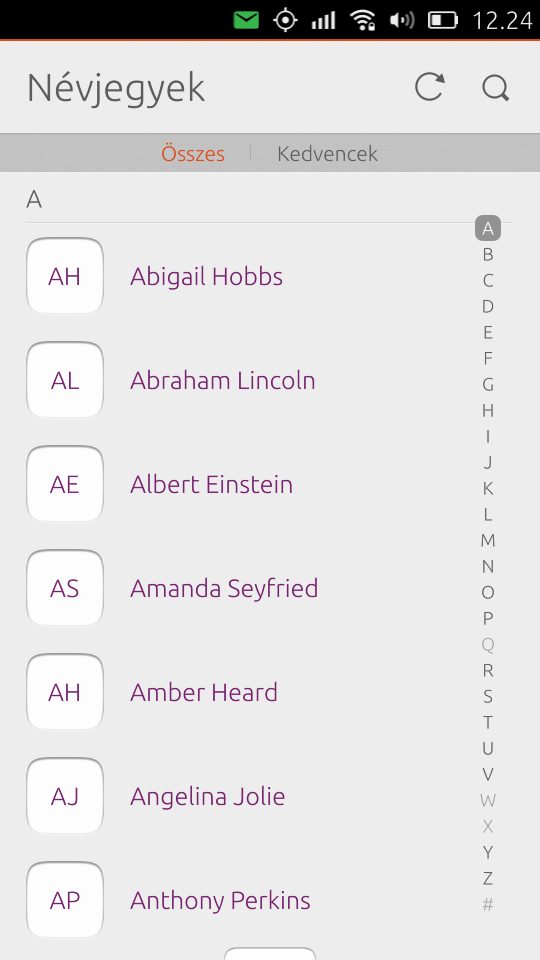Switch to the Kedvencek tab

click(x=327, y=153)
